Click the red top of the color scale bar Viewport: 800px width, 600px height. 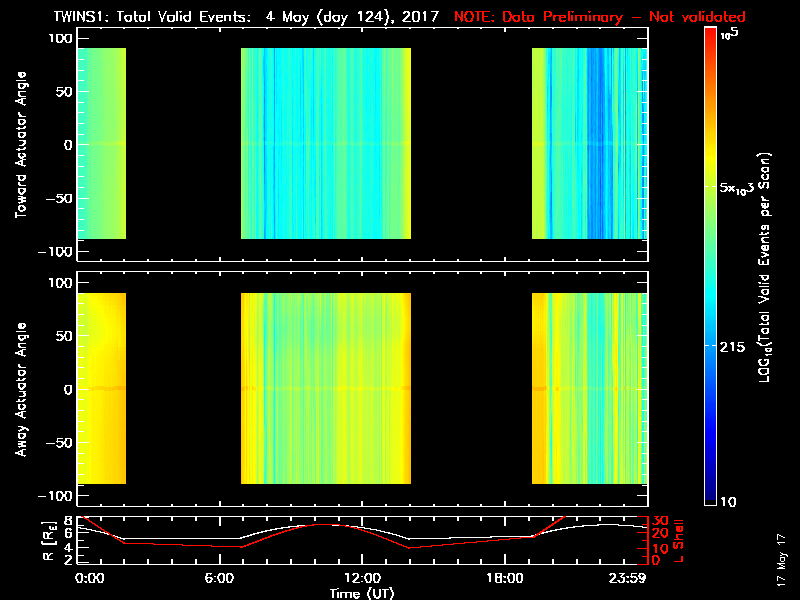pyautogui.click(x=711, y=36)
